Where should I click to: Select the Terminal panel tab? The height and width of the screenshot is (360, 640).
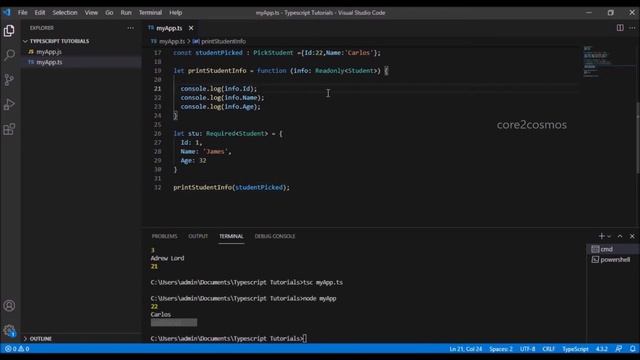[231, 236]
